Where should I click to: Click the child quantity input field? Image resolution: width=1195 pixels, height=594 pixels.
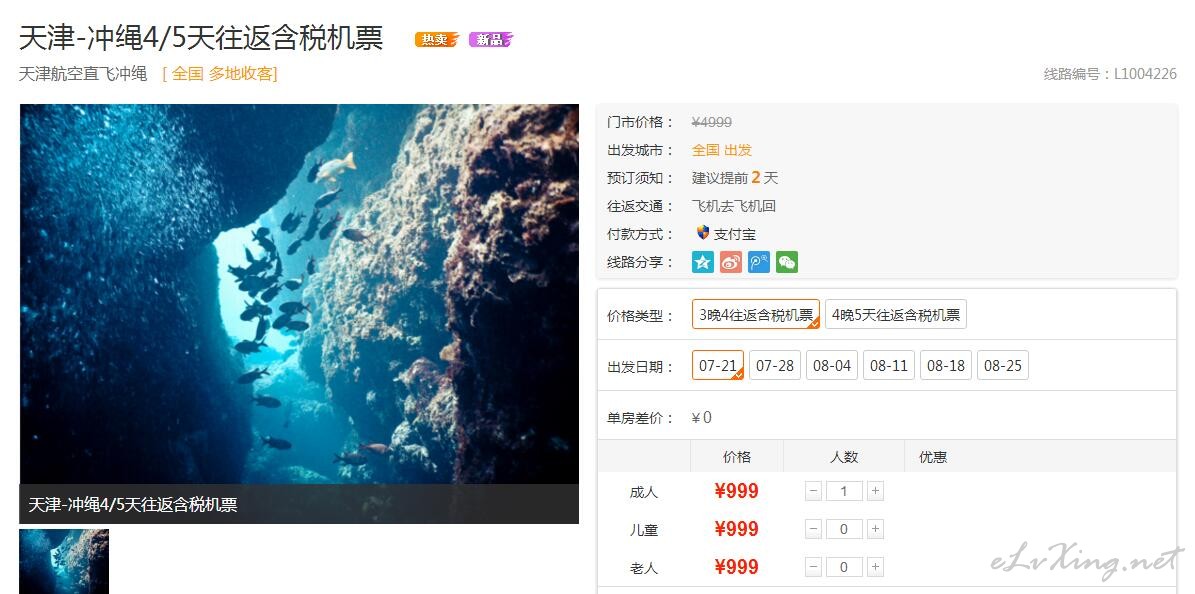tap(844, 529)
